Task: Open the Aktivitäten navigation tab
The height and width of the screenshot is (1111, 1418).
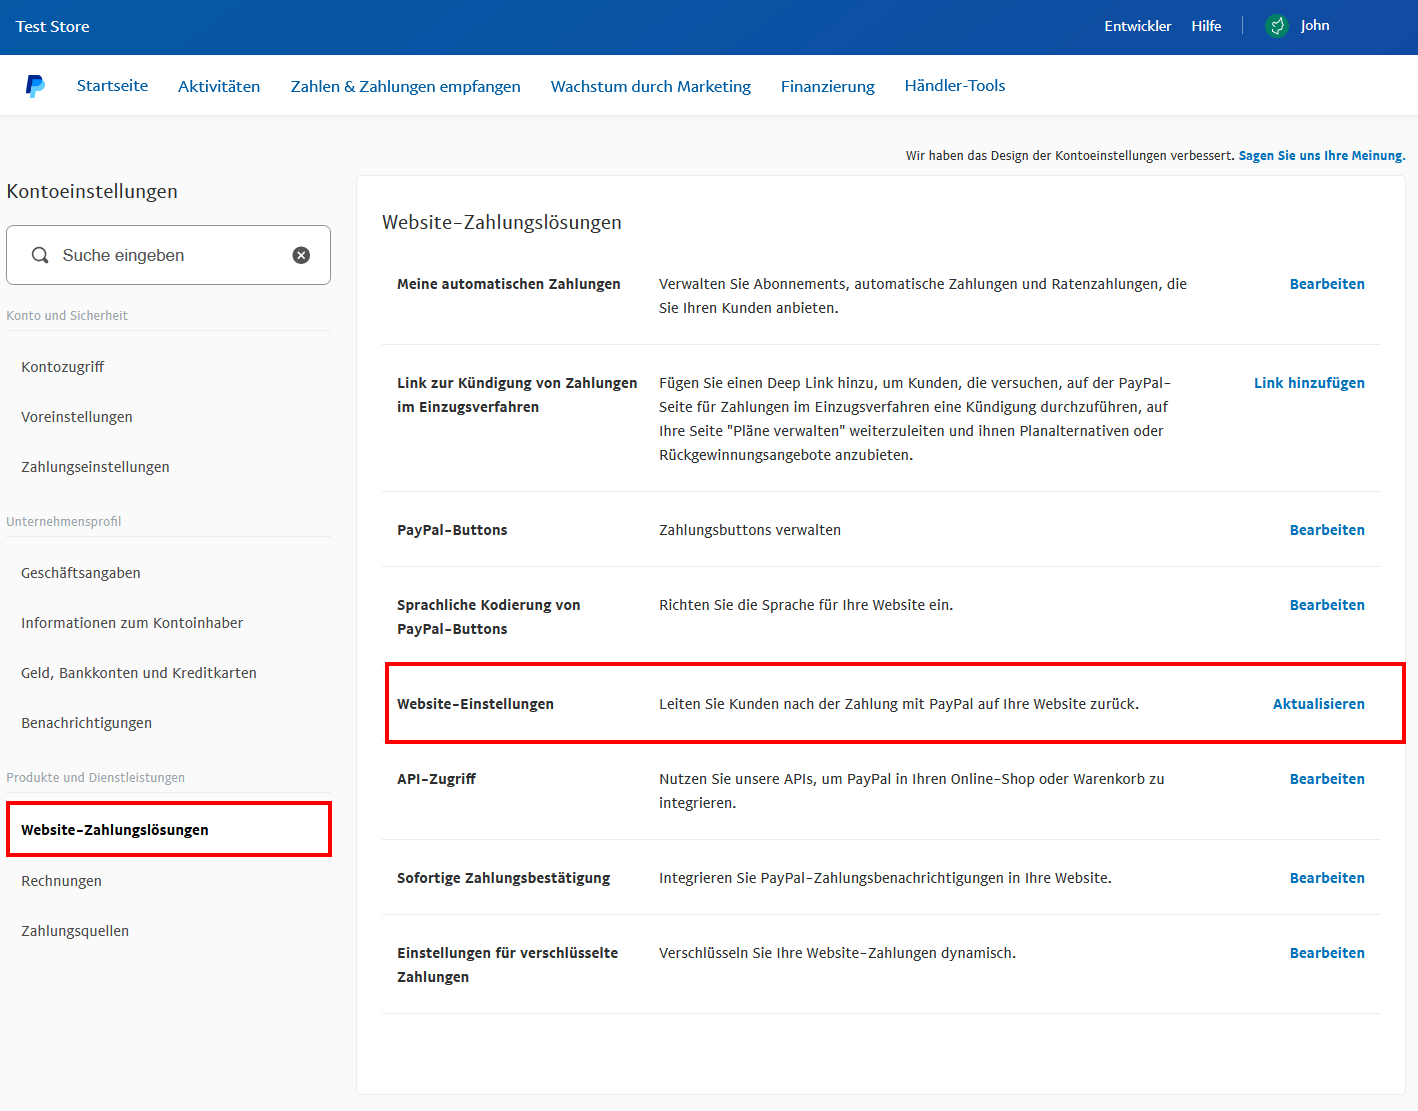Action: (219, 86)
